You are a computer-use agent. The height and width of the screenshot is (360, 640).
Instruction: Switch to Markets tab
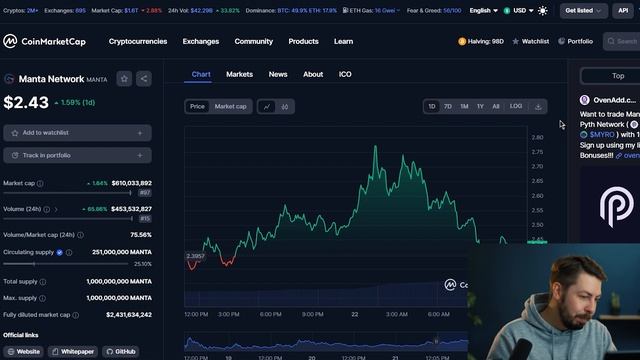pos(240,74)
